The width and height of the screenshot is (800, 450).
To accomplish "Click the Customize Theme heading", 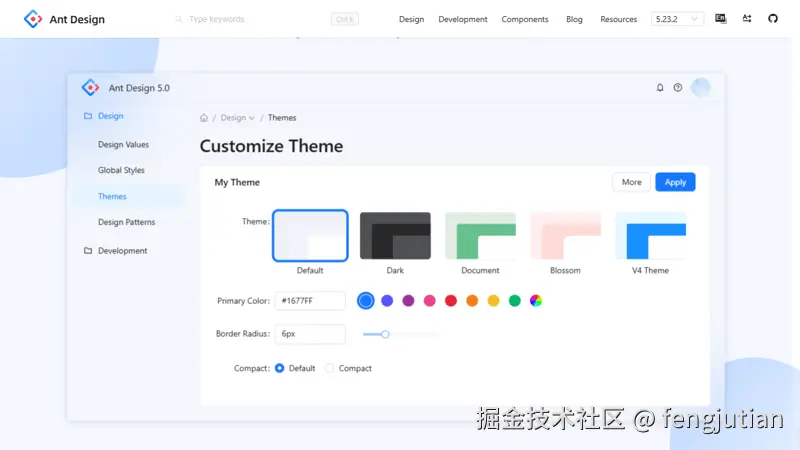I will point(271,146).
